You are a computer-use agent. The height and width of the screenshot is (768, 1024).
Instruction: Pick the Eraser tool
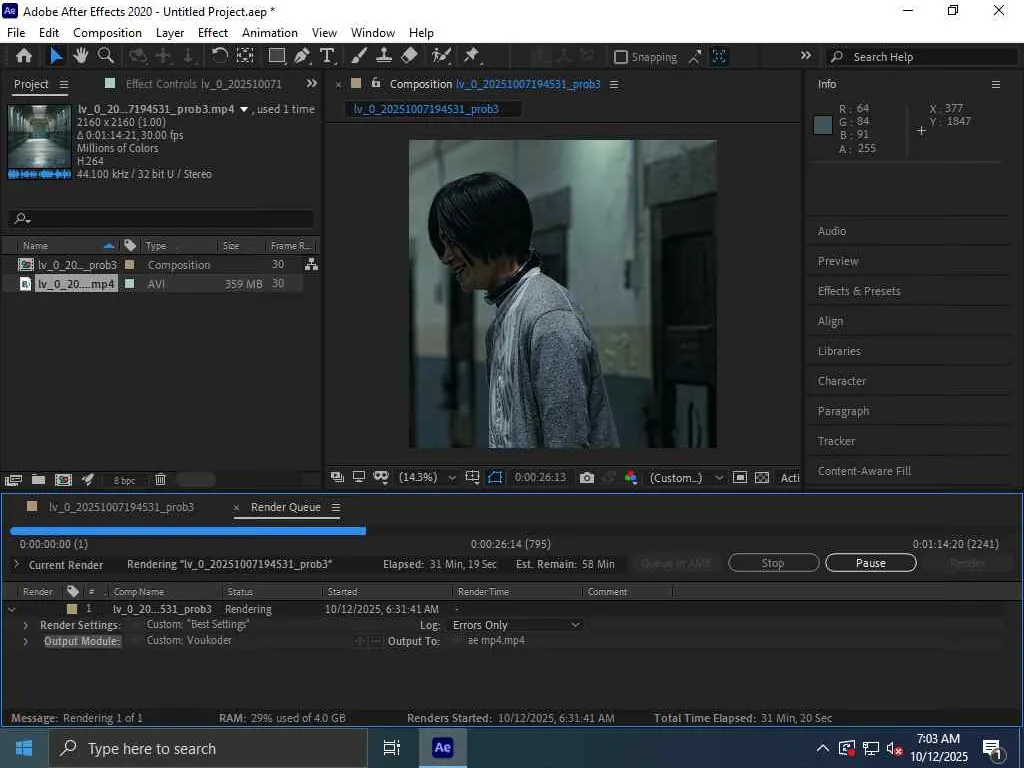409,56
